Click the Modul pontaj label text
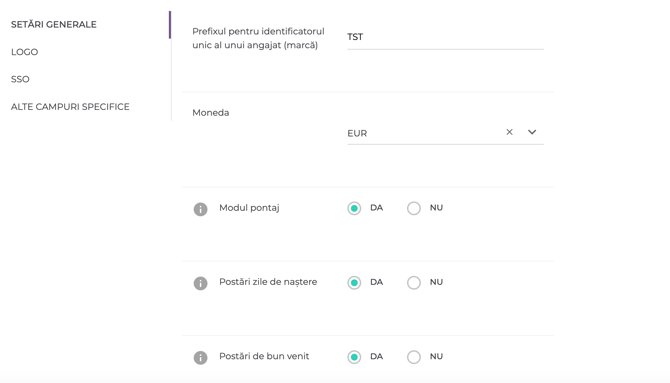This screenshot has height=383, width=670. click(x=249, y=208)
